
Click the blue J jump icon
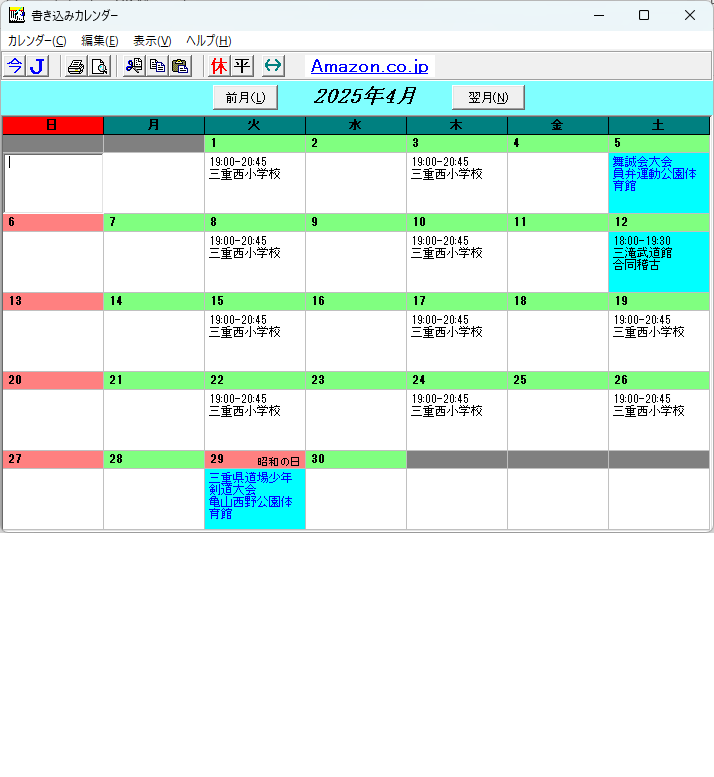pos(37,66)
